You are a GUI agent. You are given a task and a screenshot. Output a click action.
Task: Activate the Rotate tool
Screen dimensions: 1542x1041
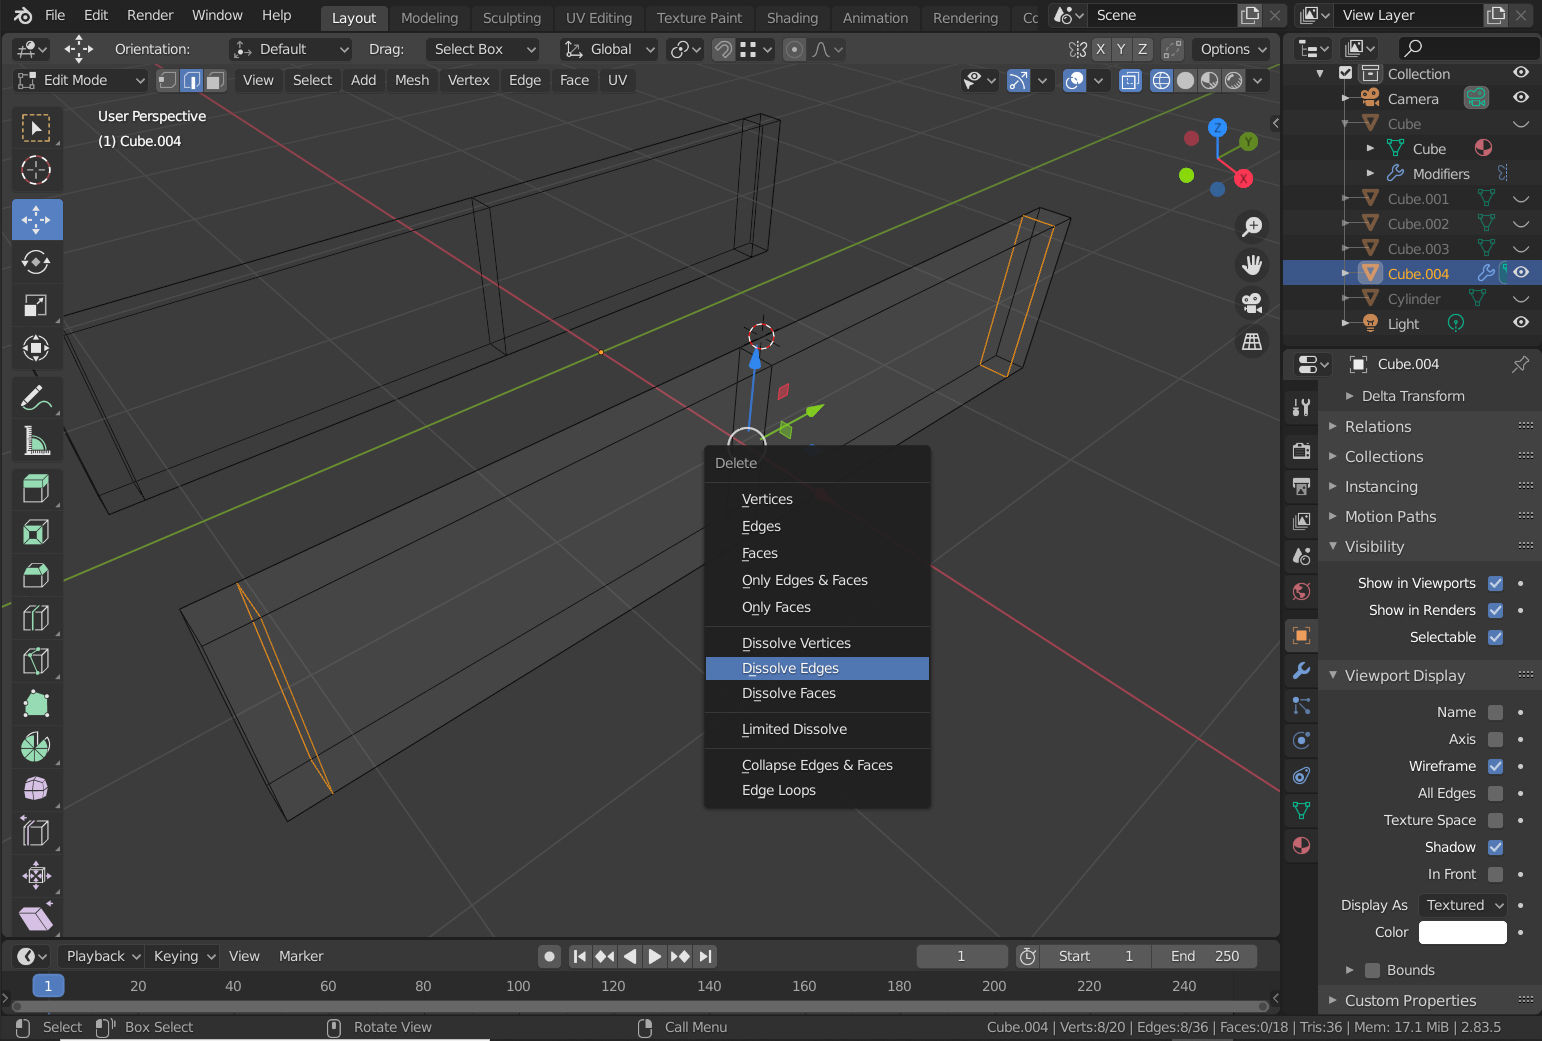[36, 262]
